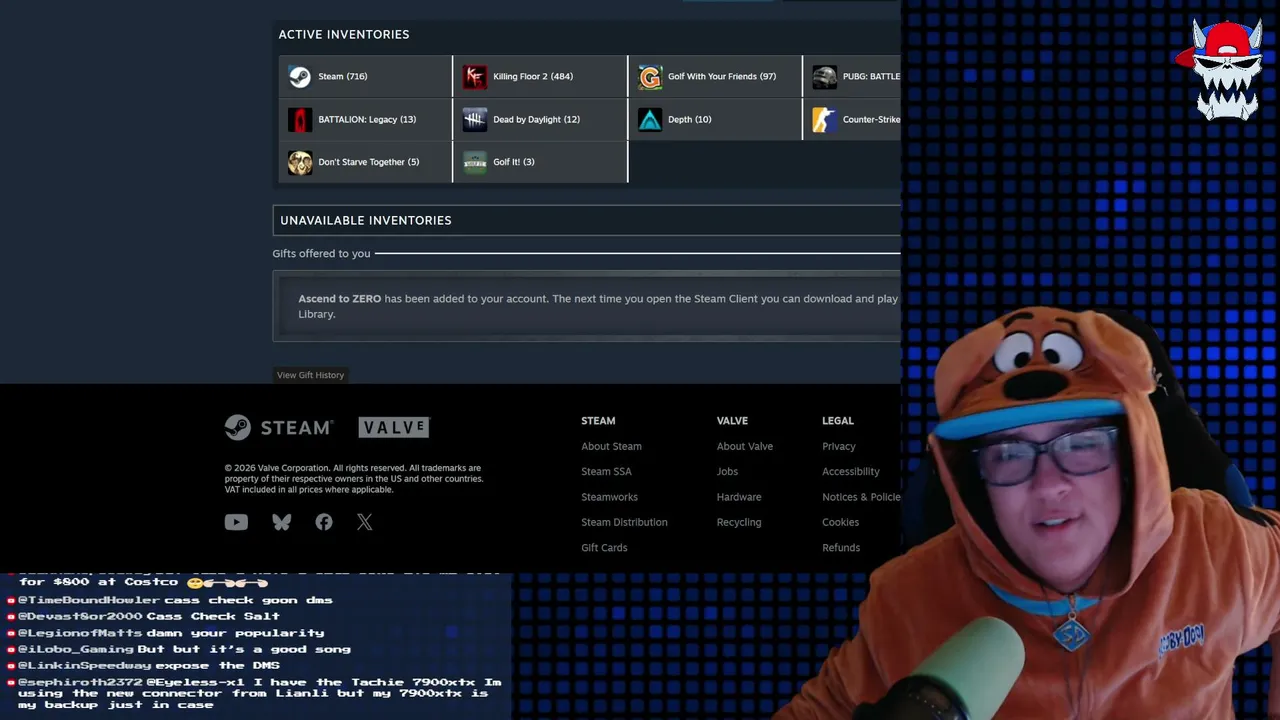Open Steam's Facebook icon in footer
The height and width of the screenshot is (720, 1280).
(x=324, y=522)
